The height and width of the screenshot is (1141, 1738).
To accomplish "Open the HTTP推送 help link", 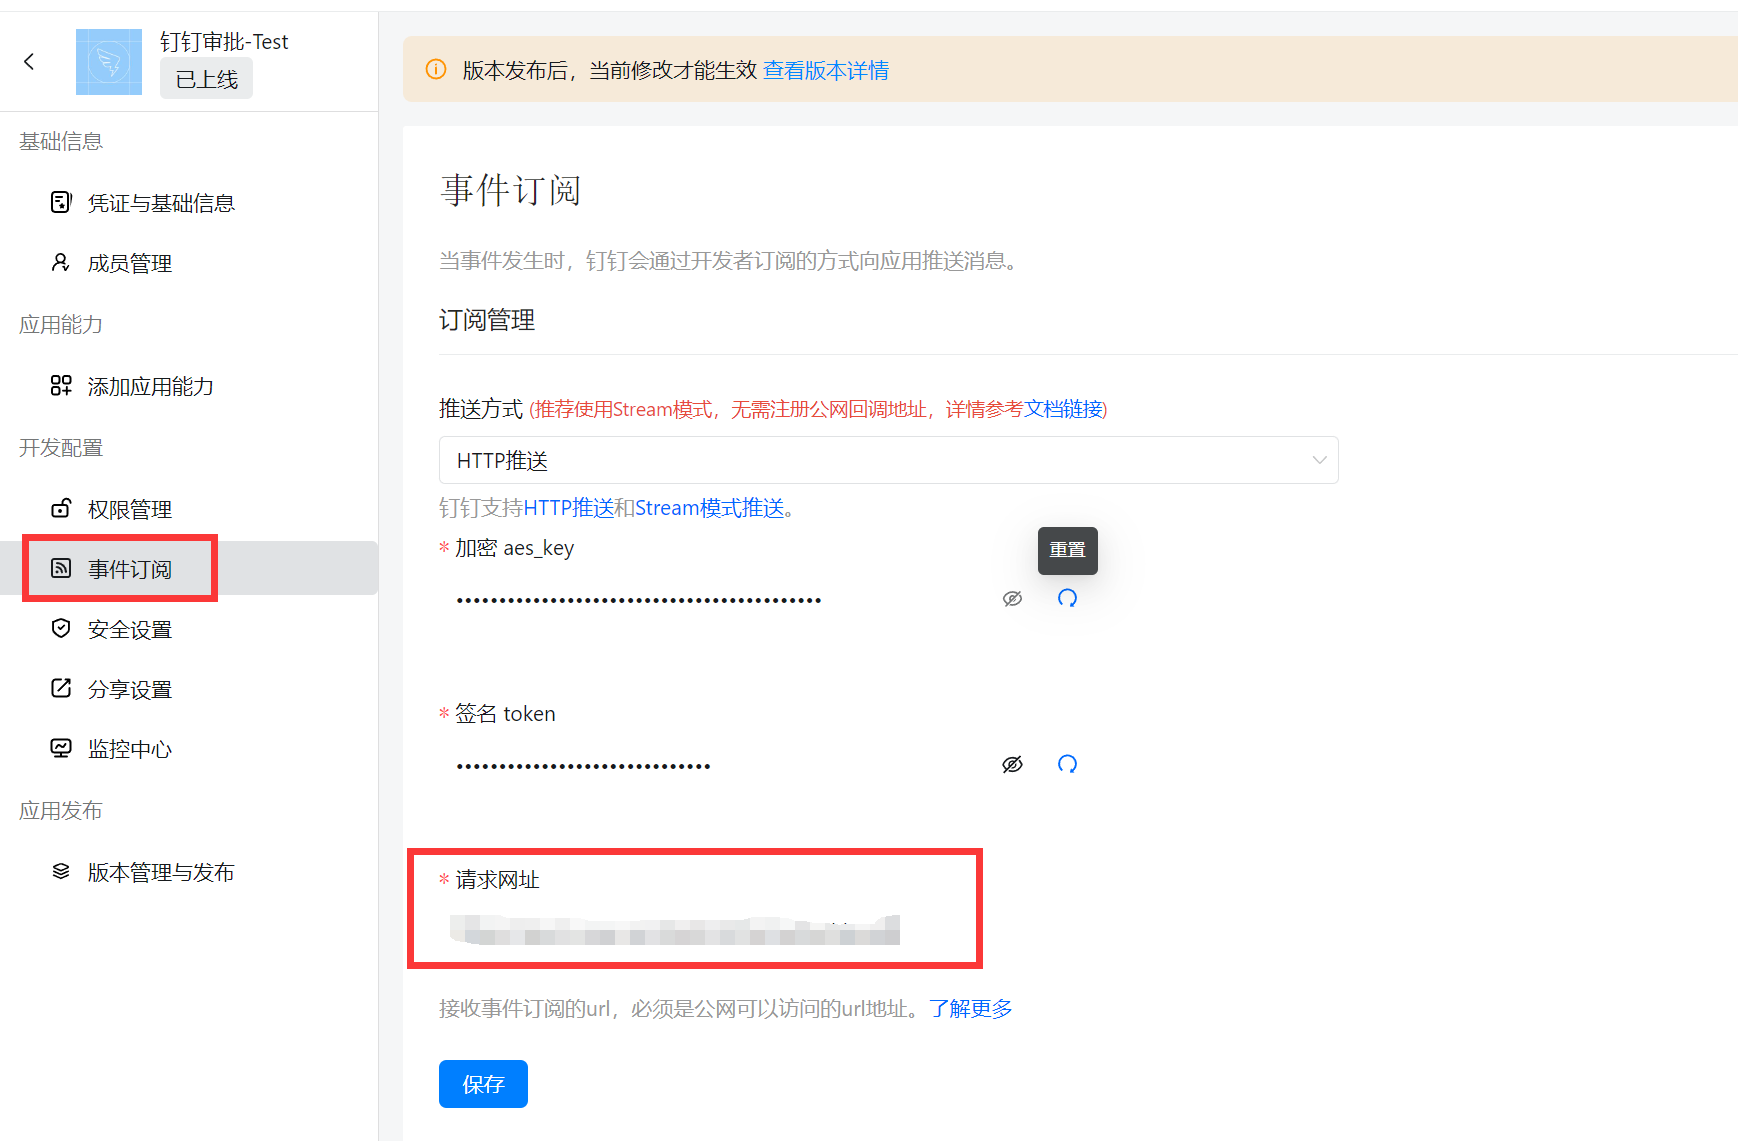I will pos(569,508).
